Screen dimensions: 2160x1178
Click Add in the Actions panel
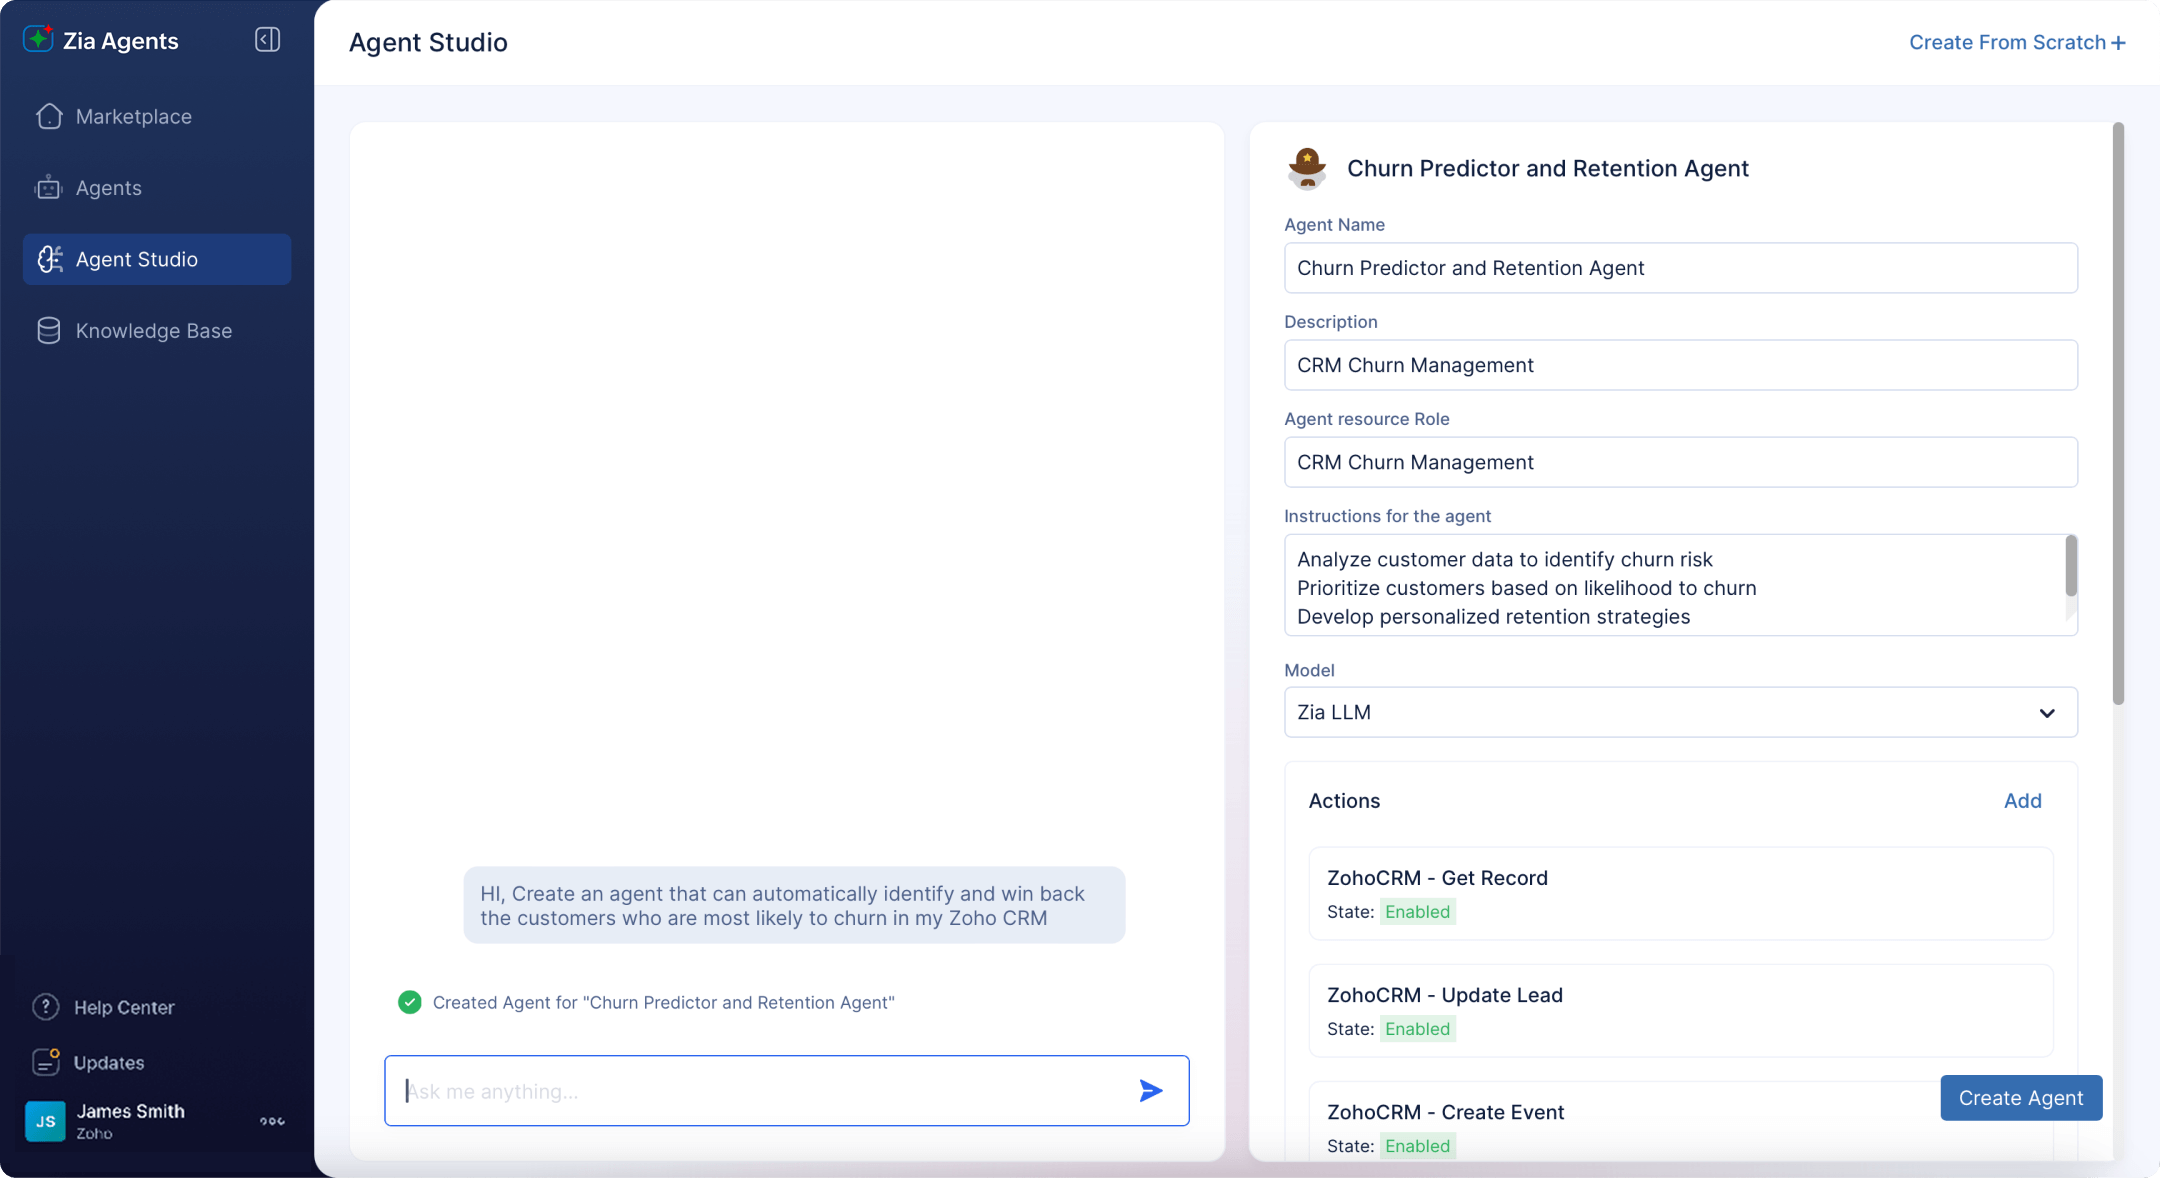click(2022, 800)
